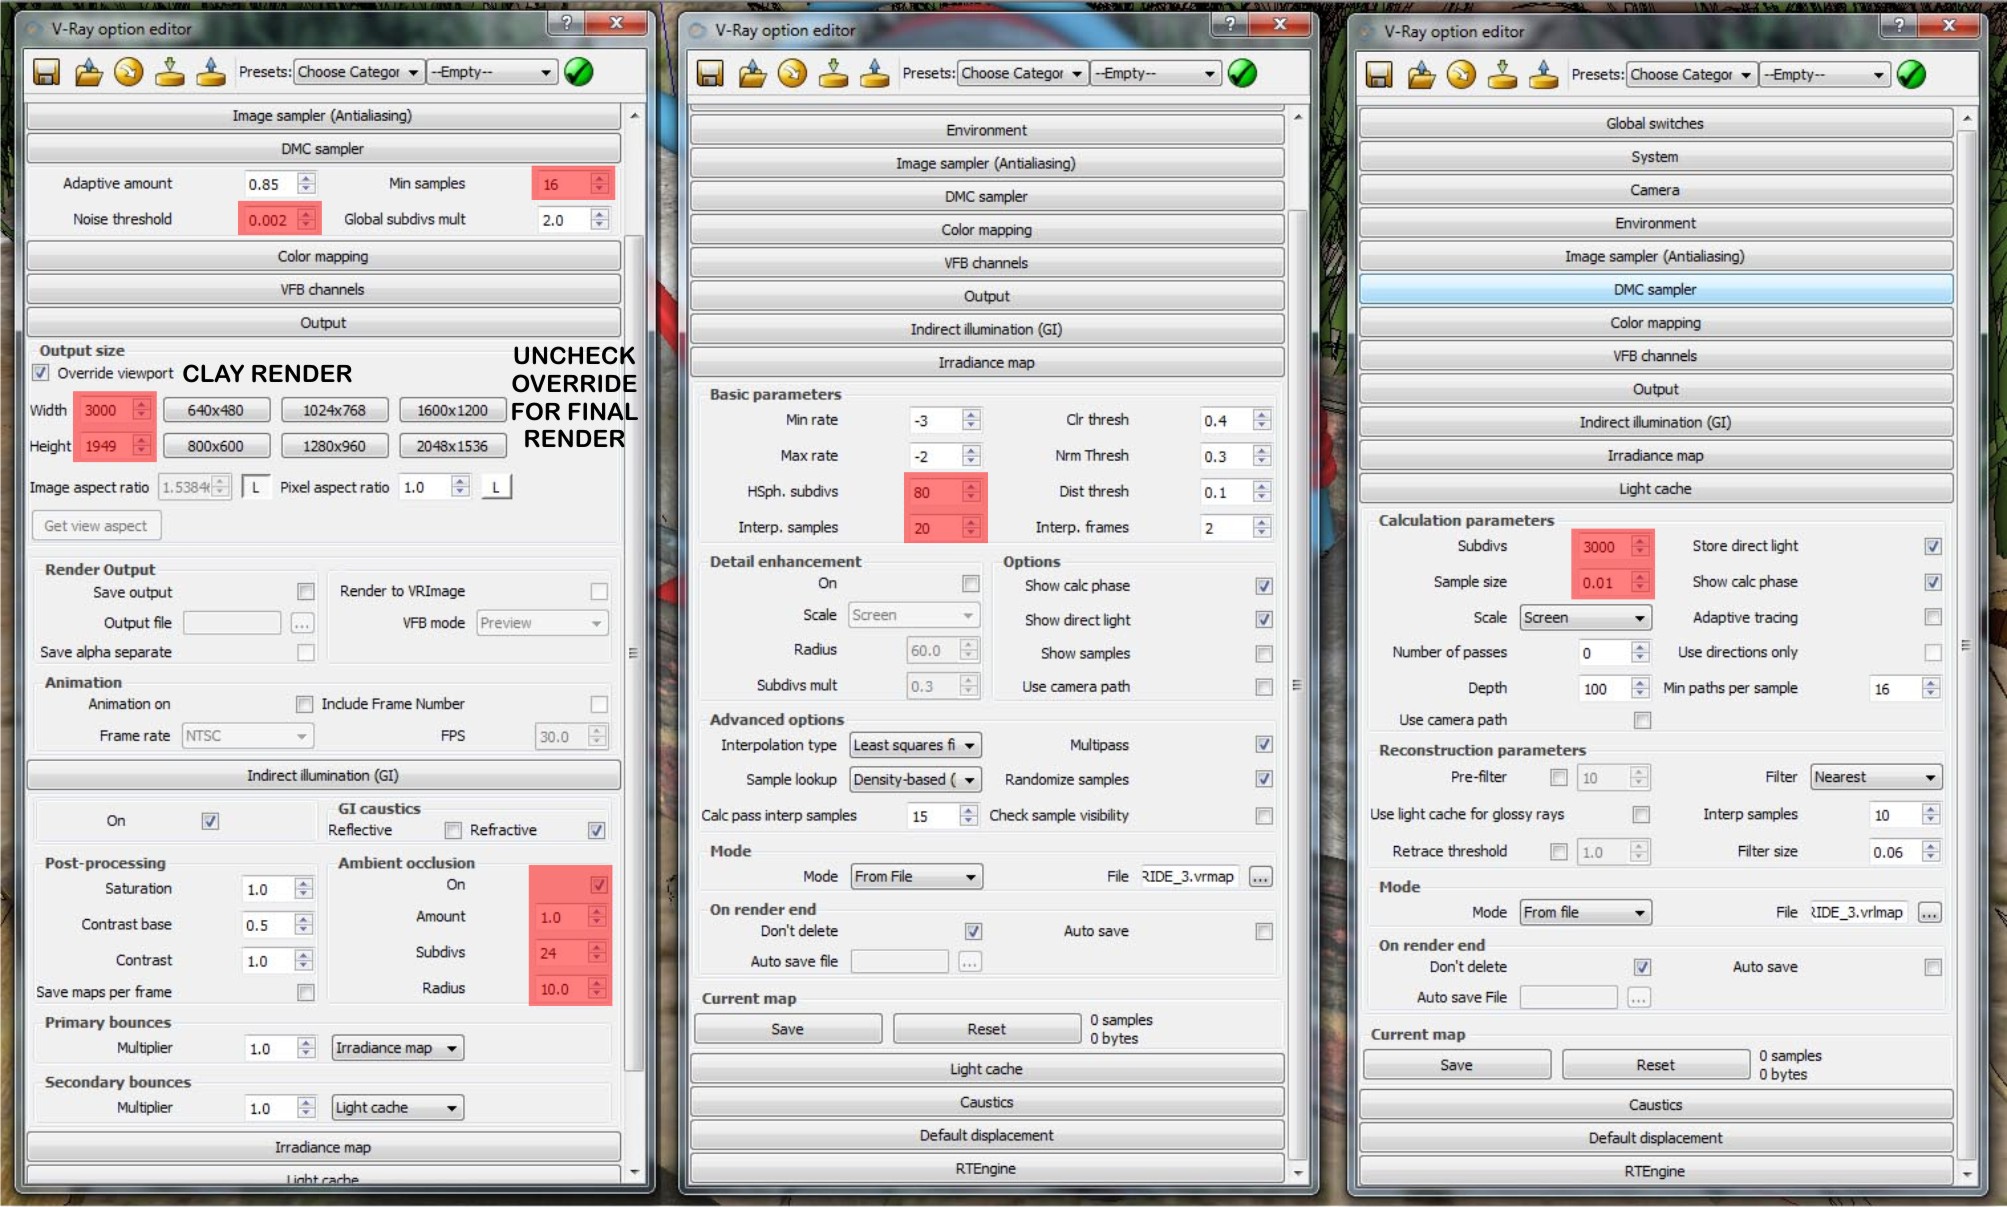
Task: Click second stamp preset icon in left window
Action: 211,72
